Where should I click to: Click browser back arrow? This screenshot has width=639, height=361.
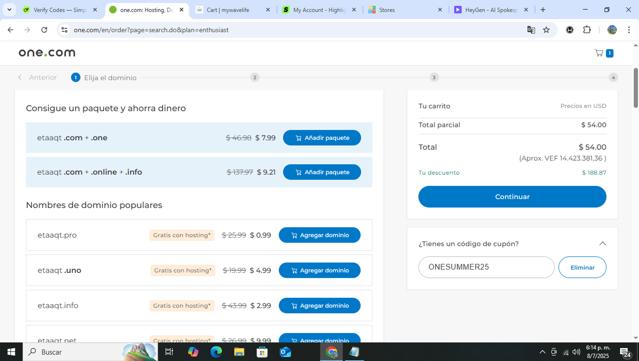coord(11,30)
